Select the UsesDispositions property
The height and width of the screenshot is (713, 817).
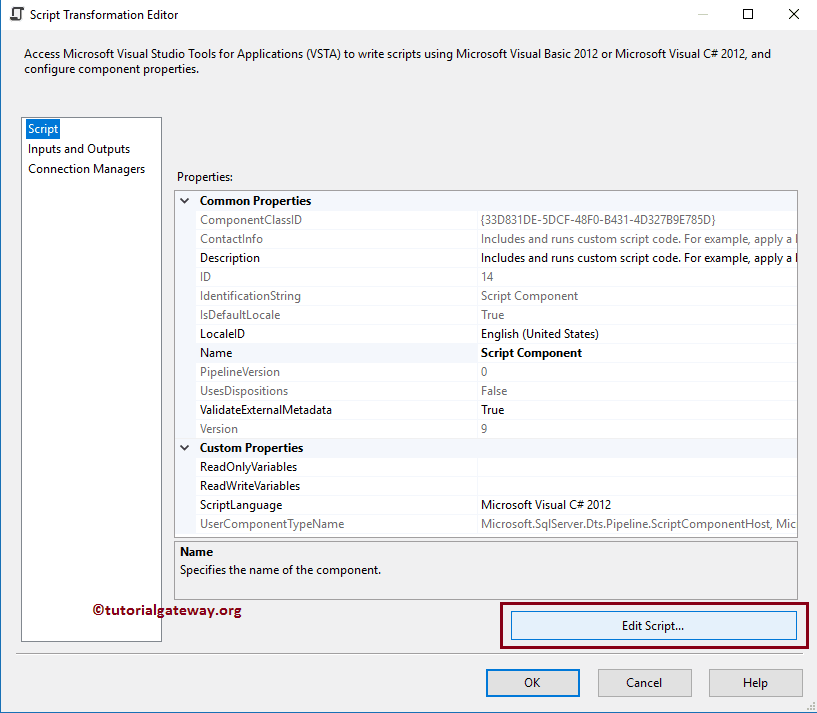(244, 391)
